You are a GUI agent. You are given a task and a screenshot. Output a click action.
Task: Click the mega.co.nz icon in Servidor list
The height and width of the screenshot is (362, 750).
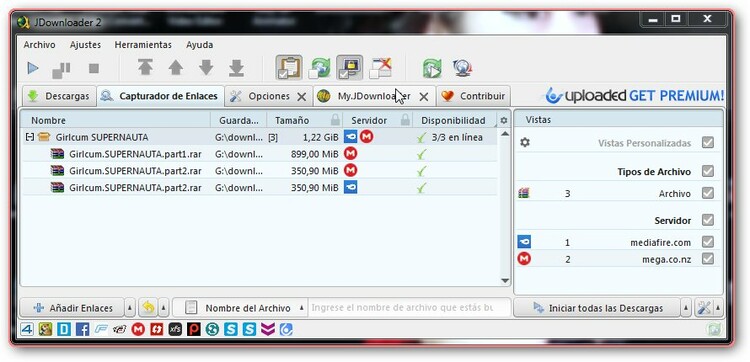[524, 259]
